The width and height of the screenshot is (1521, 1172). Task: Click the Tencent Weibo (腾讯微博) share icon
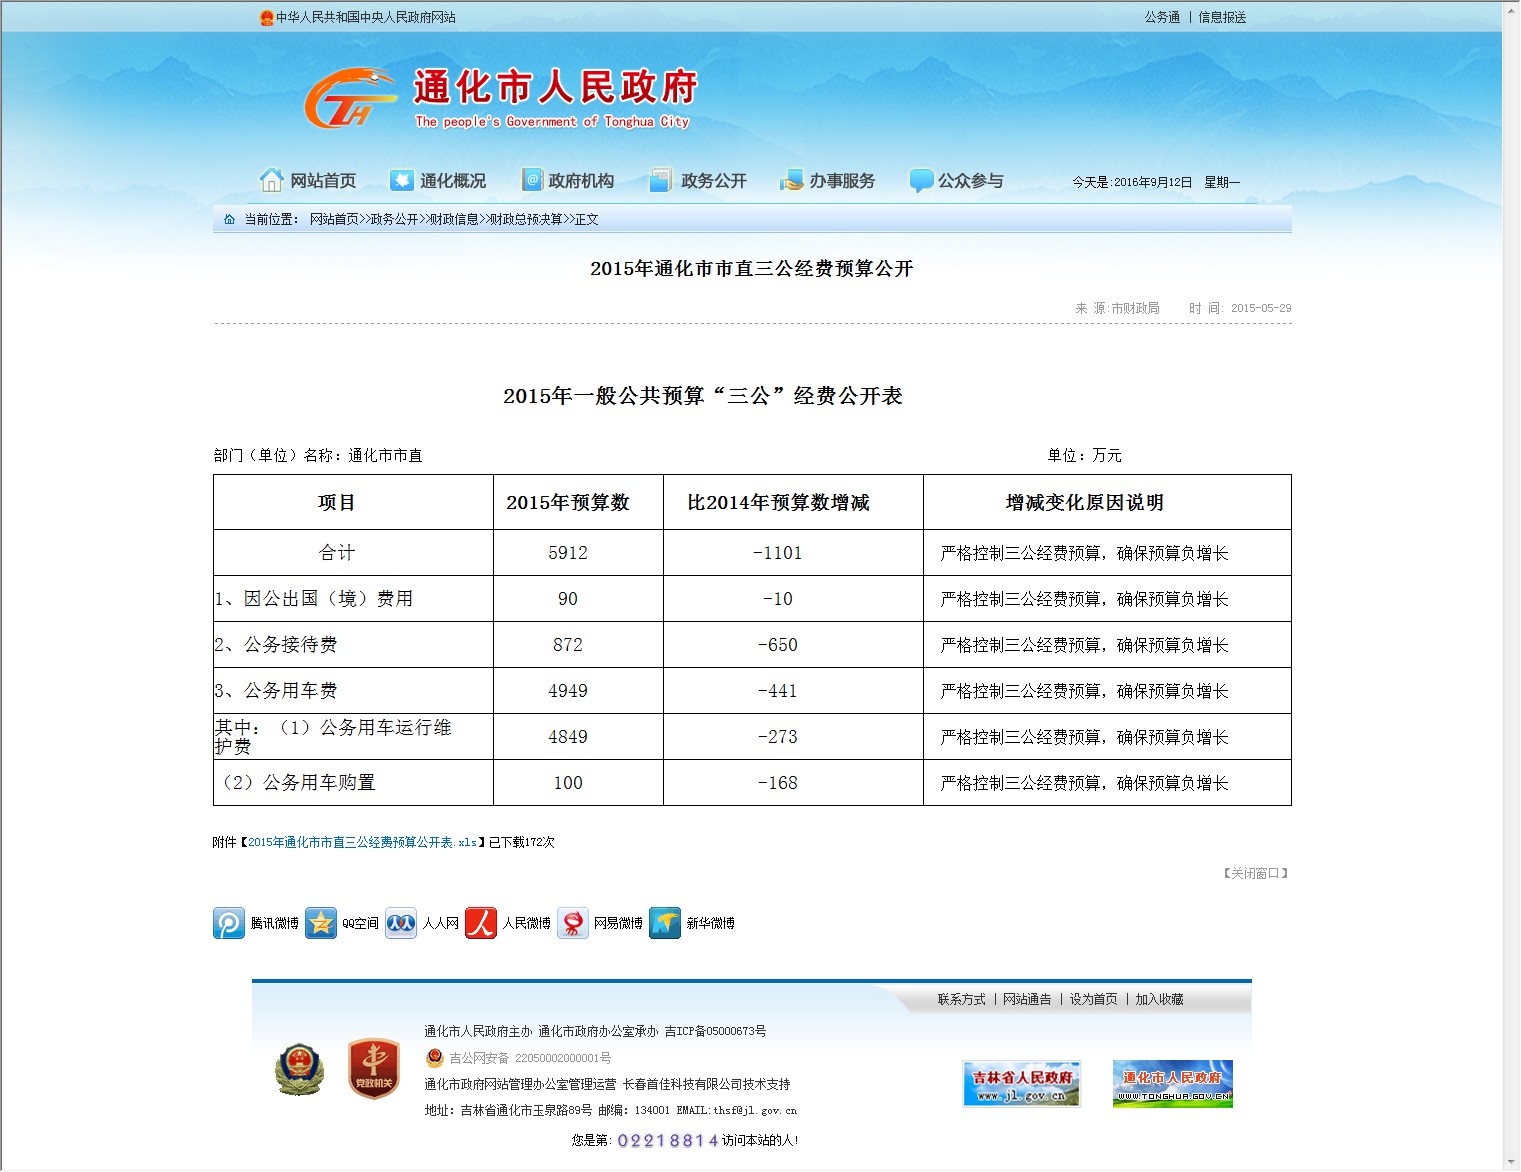coord(229,923)
